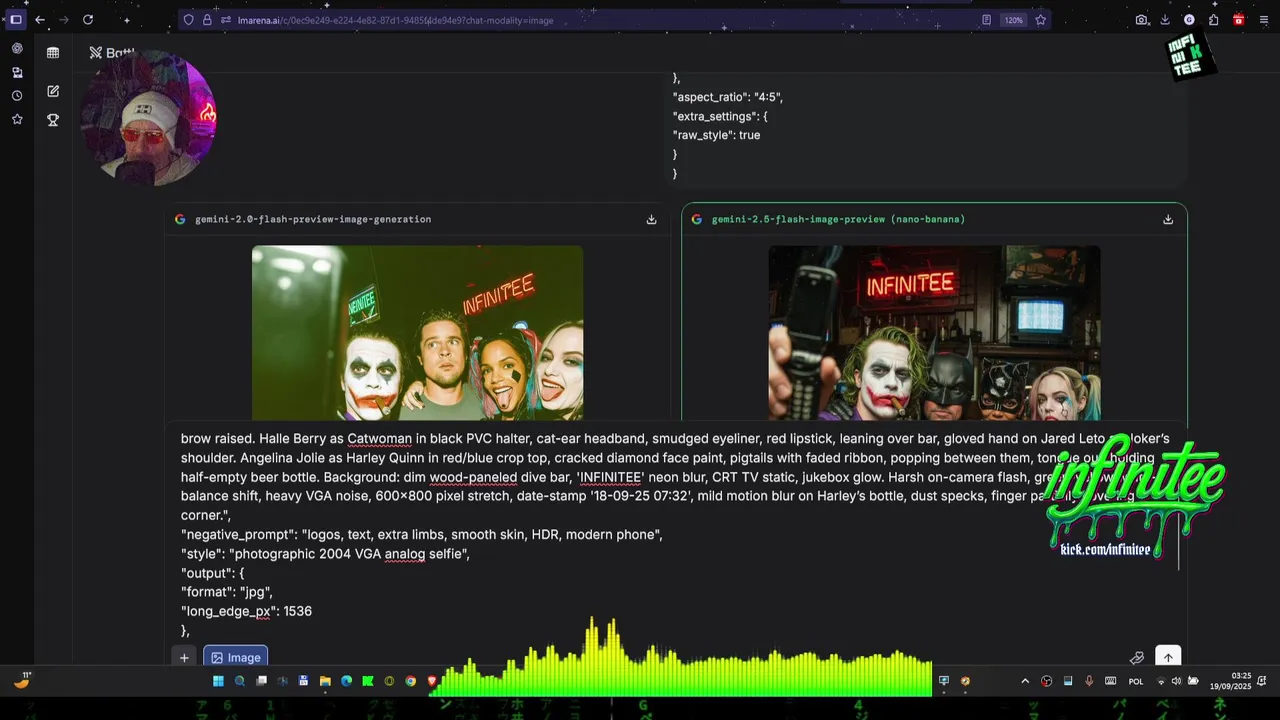
Task: Show hidden system tray icons
Action: click(x=1025, y=681)
